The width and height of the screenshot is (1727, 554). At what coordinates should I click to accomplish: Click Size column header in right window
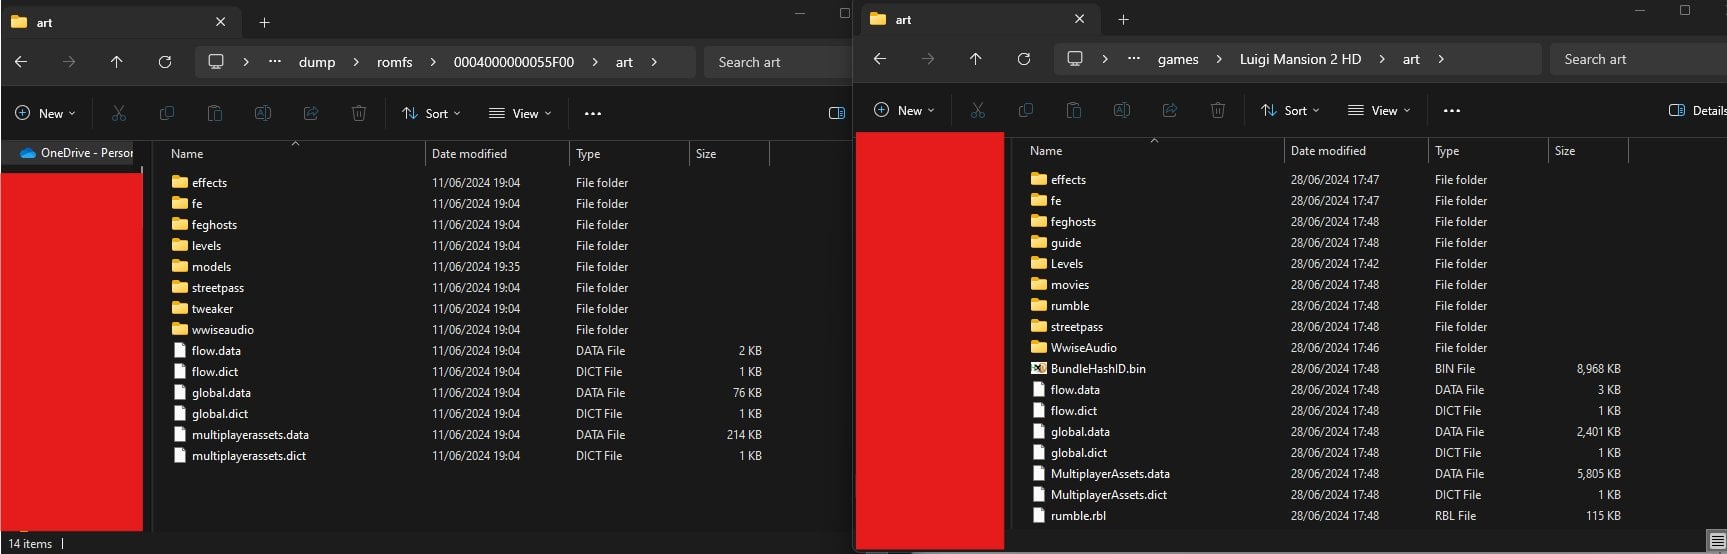[x=1565, y=151]
